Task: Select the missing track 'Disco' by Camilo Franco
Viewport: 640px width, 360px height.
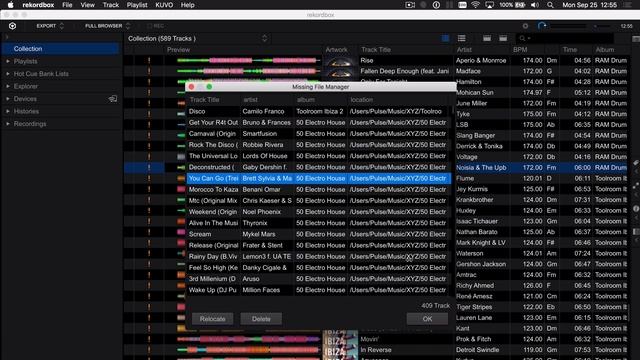Action: point(319,111)
